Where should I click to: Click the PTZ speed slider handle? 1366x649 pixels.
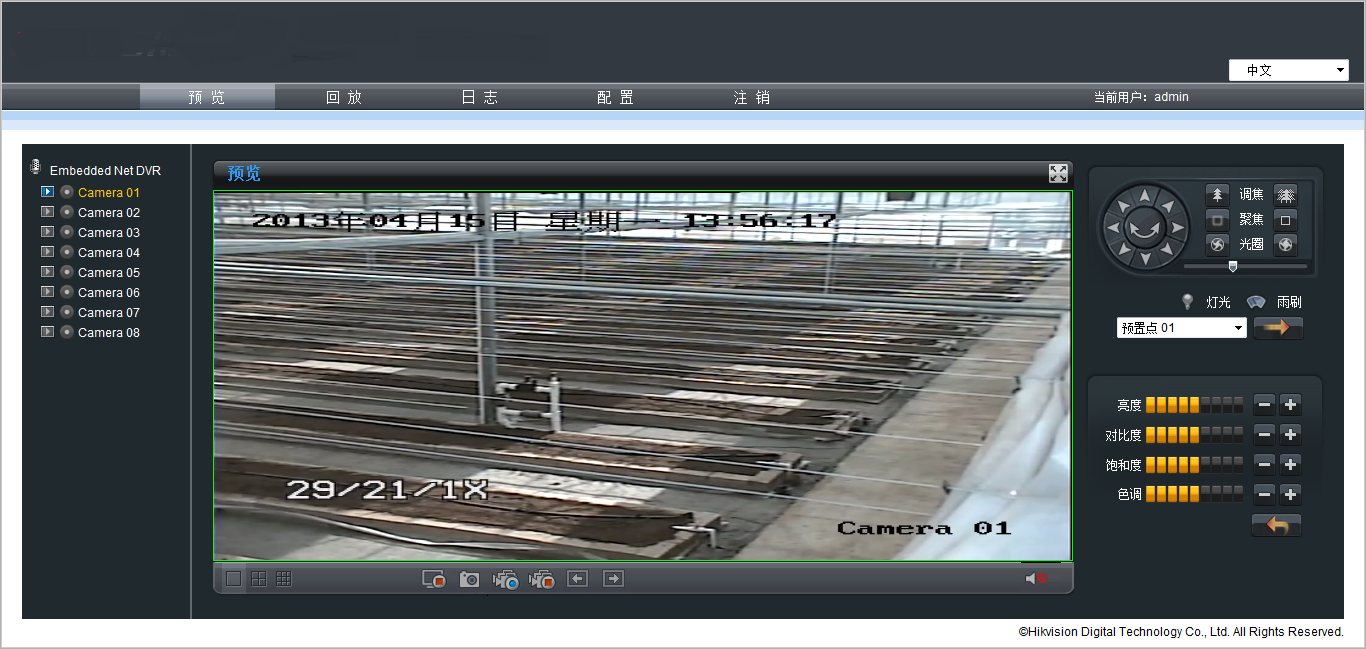[1232, 266]
